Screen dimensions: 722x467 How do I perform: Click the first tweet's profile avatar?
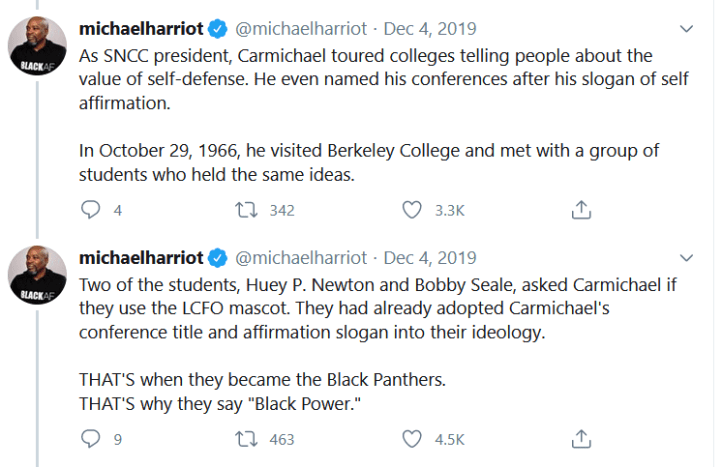[x=38, y=47]
